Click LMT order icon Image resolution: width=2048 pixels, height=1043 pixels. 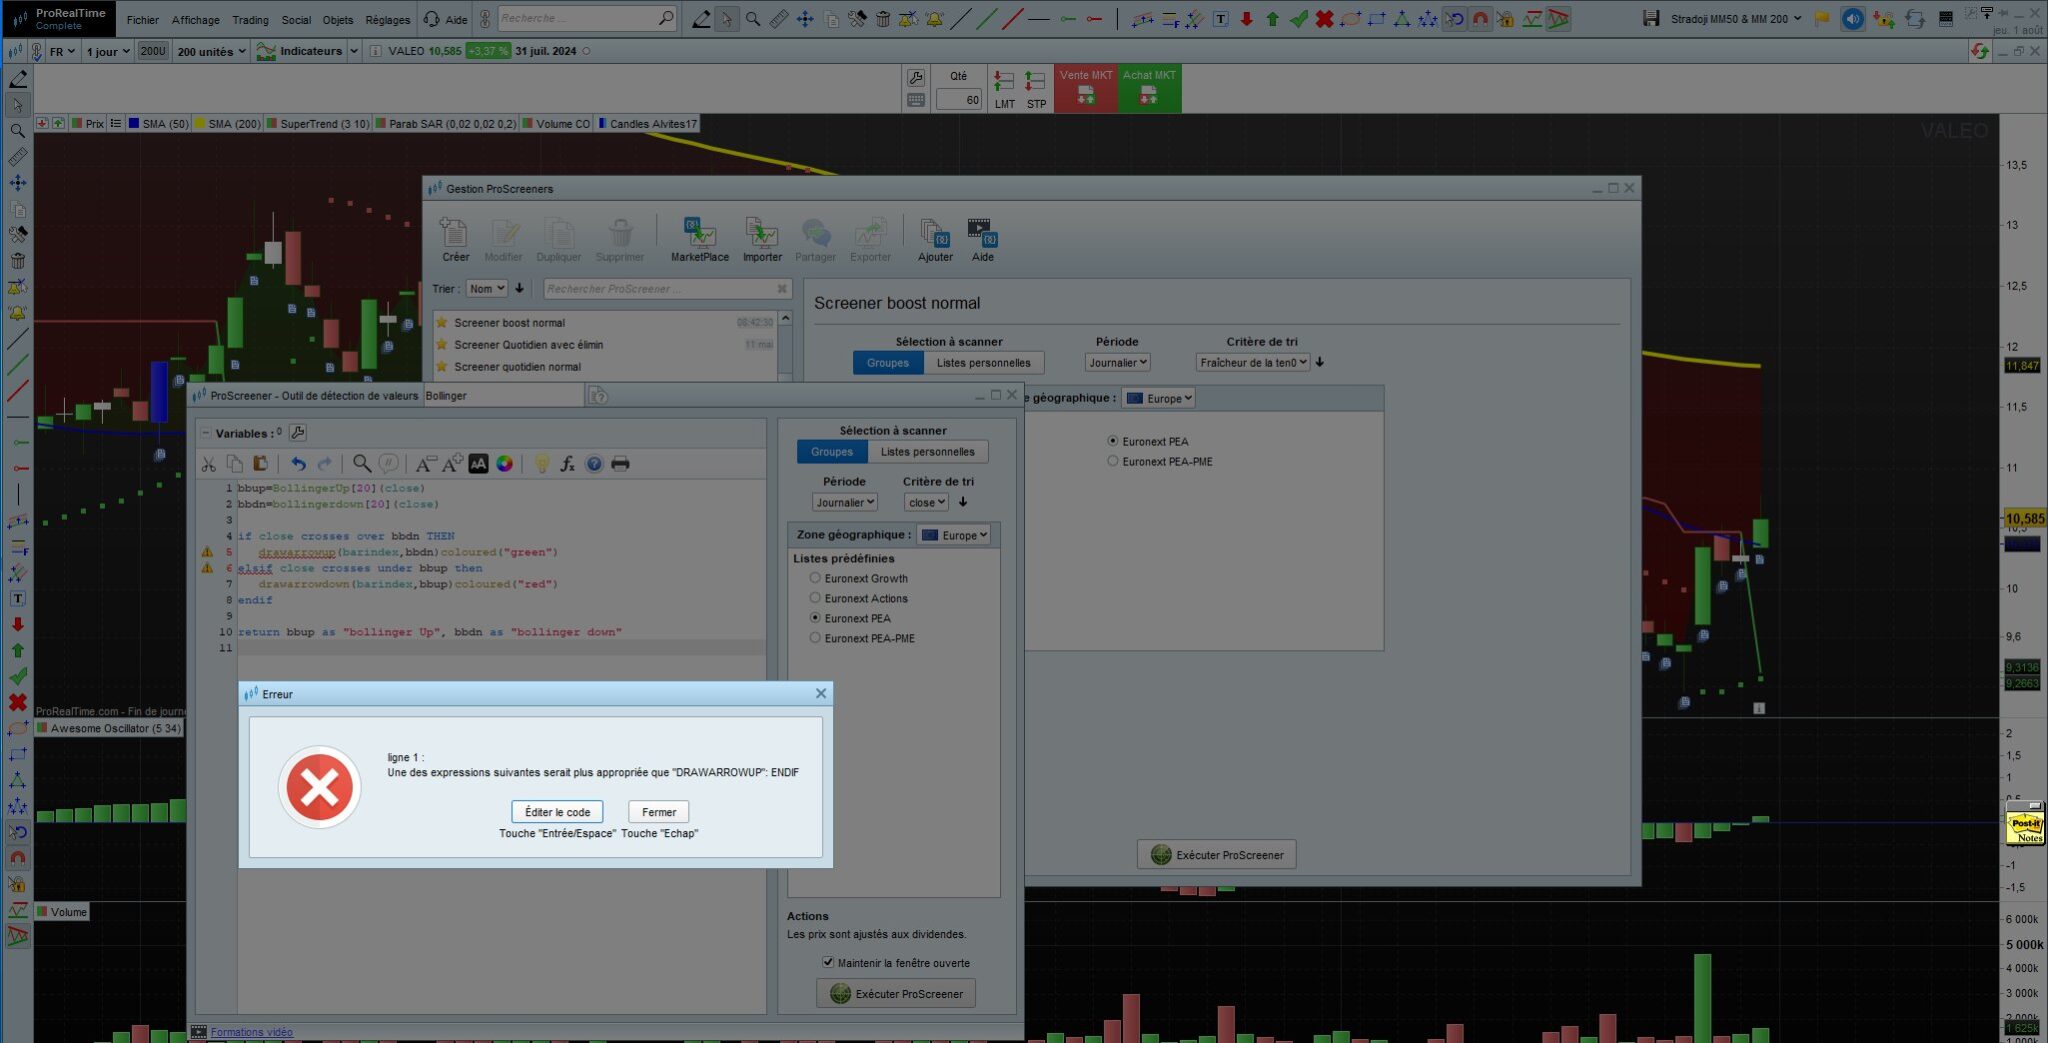click(1004, 90)
